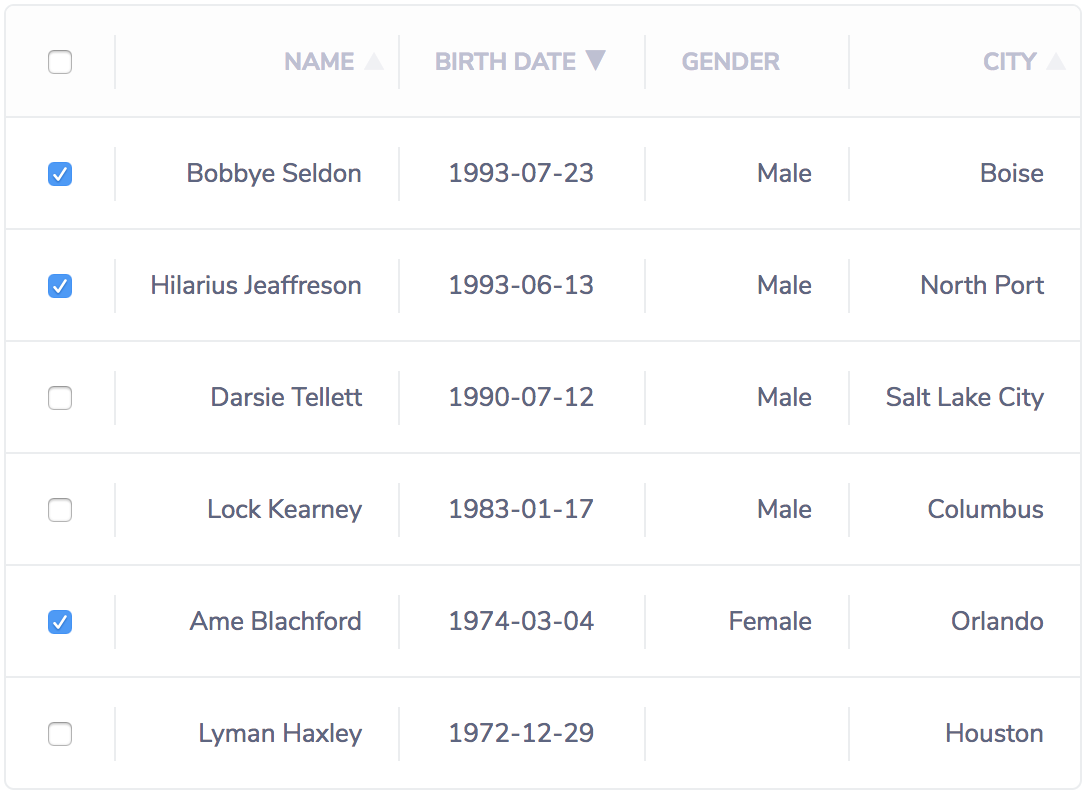
Task: Click the Name column sort arrow
Action: [374, 62]
